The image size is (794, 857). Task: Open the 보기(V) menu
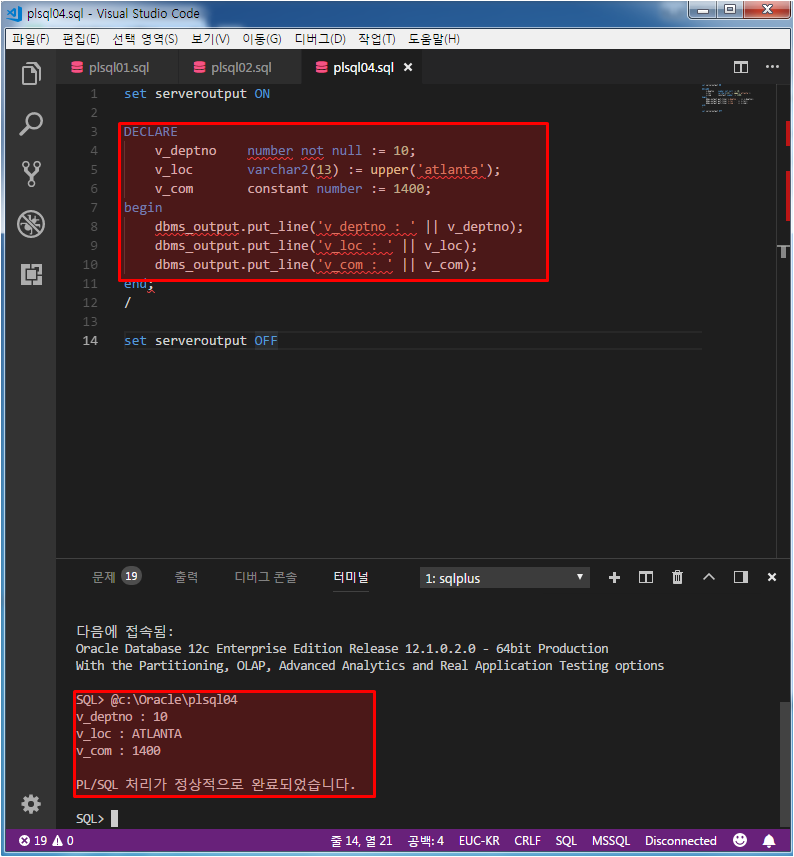[210, 39]
